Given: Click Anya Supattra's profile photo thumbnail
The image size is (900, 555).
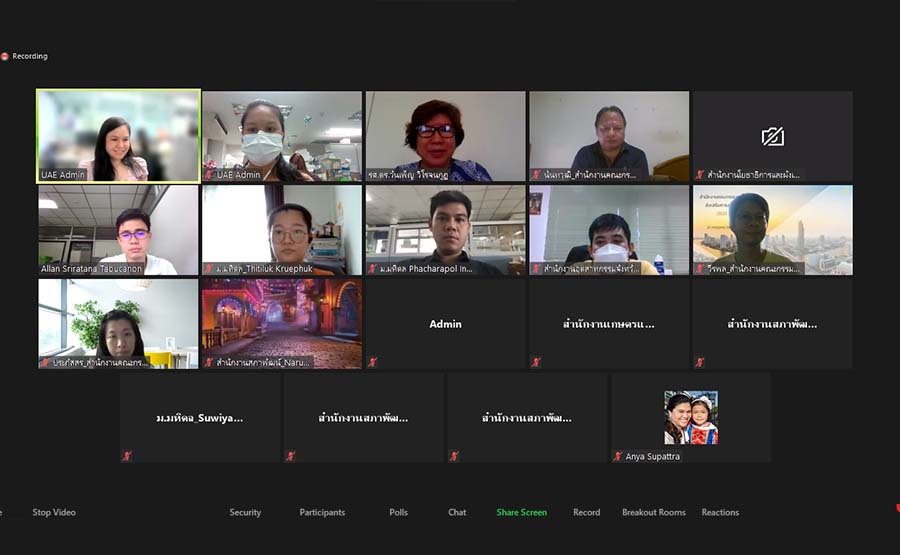Looking at the screenshot, I should click(x=691, y=417).
